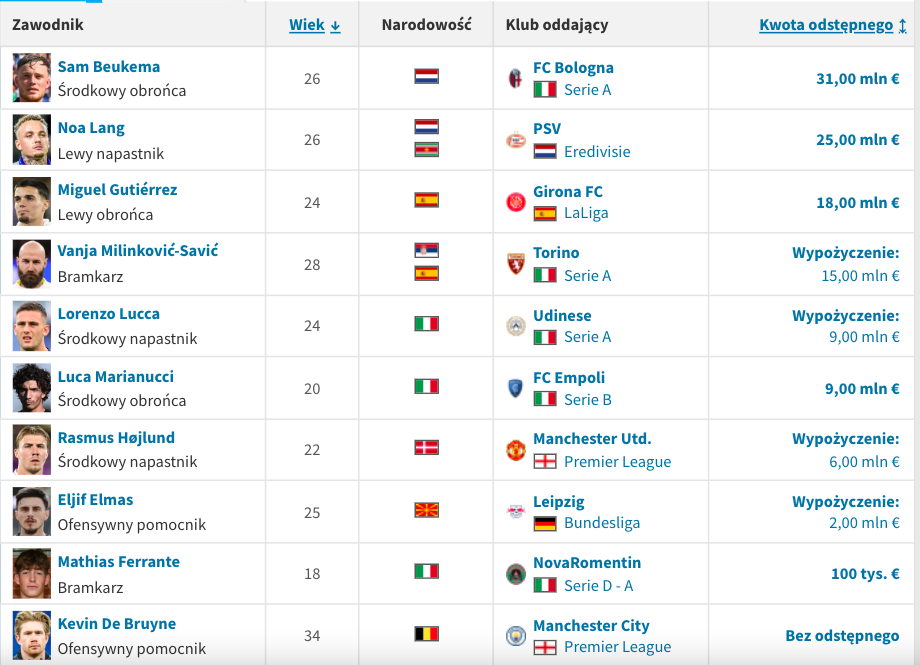Click the FC Bologna club crest icon
The height and width of the screenshot is (665, 920).
515,78
